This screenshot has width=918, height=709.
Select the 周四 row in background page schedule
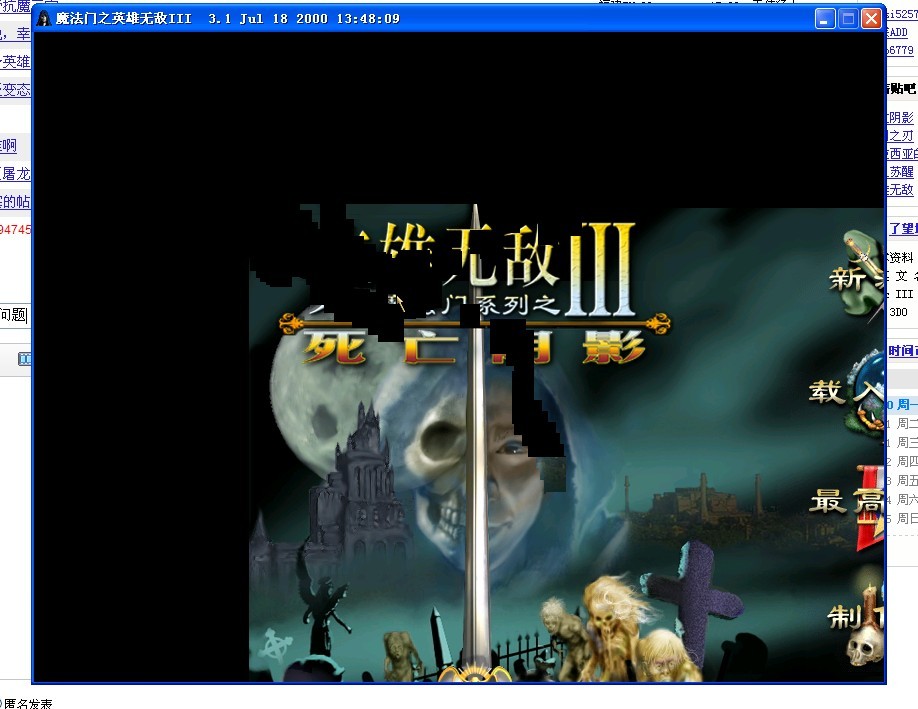902,461
